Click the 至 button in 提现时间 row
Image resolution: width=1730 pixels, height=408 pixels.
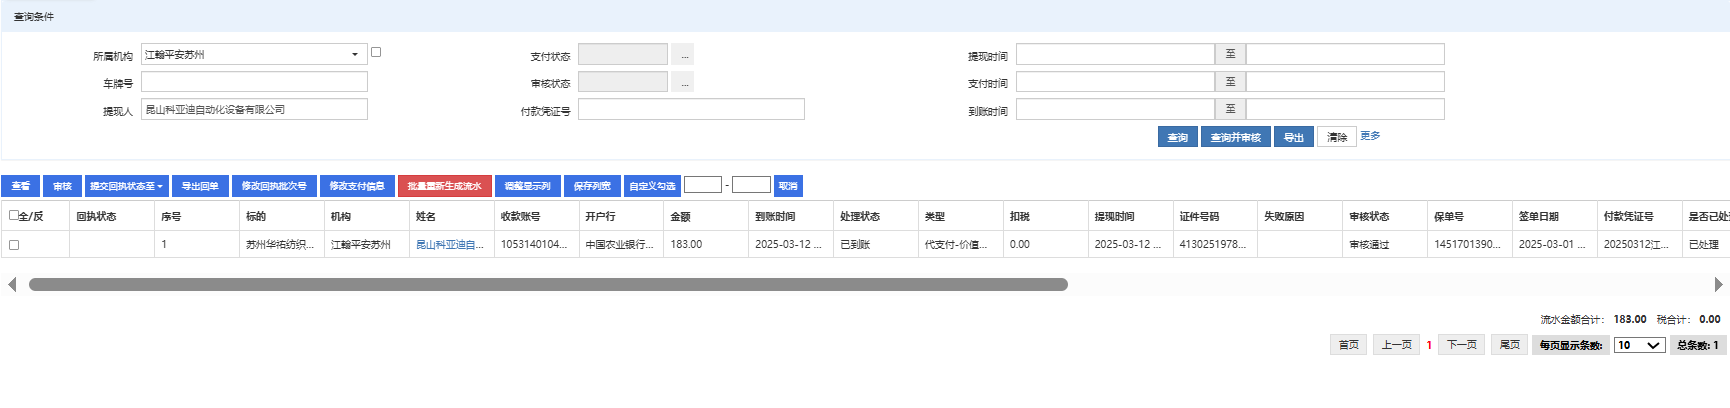[x=1230, y=54]
